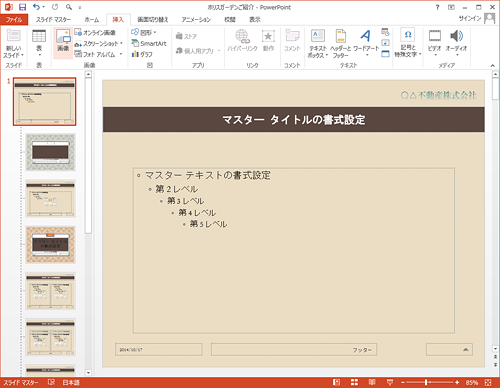Insert audio with the オーディオ button
Screen dimensions: 500x388
(x=456, y=43)
